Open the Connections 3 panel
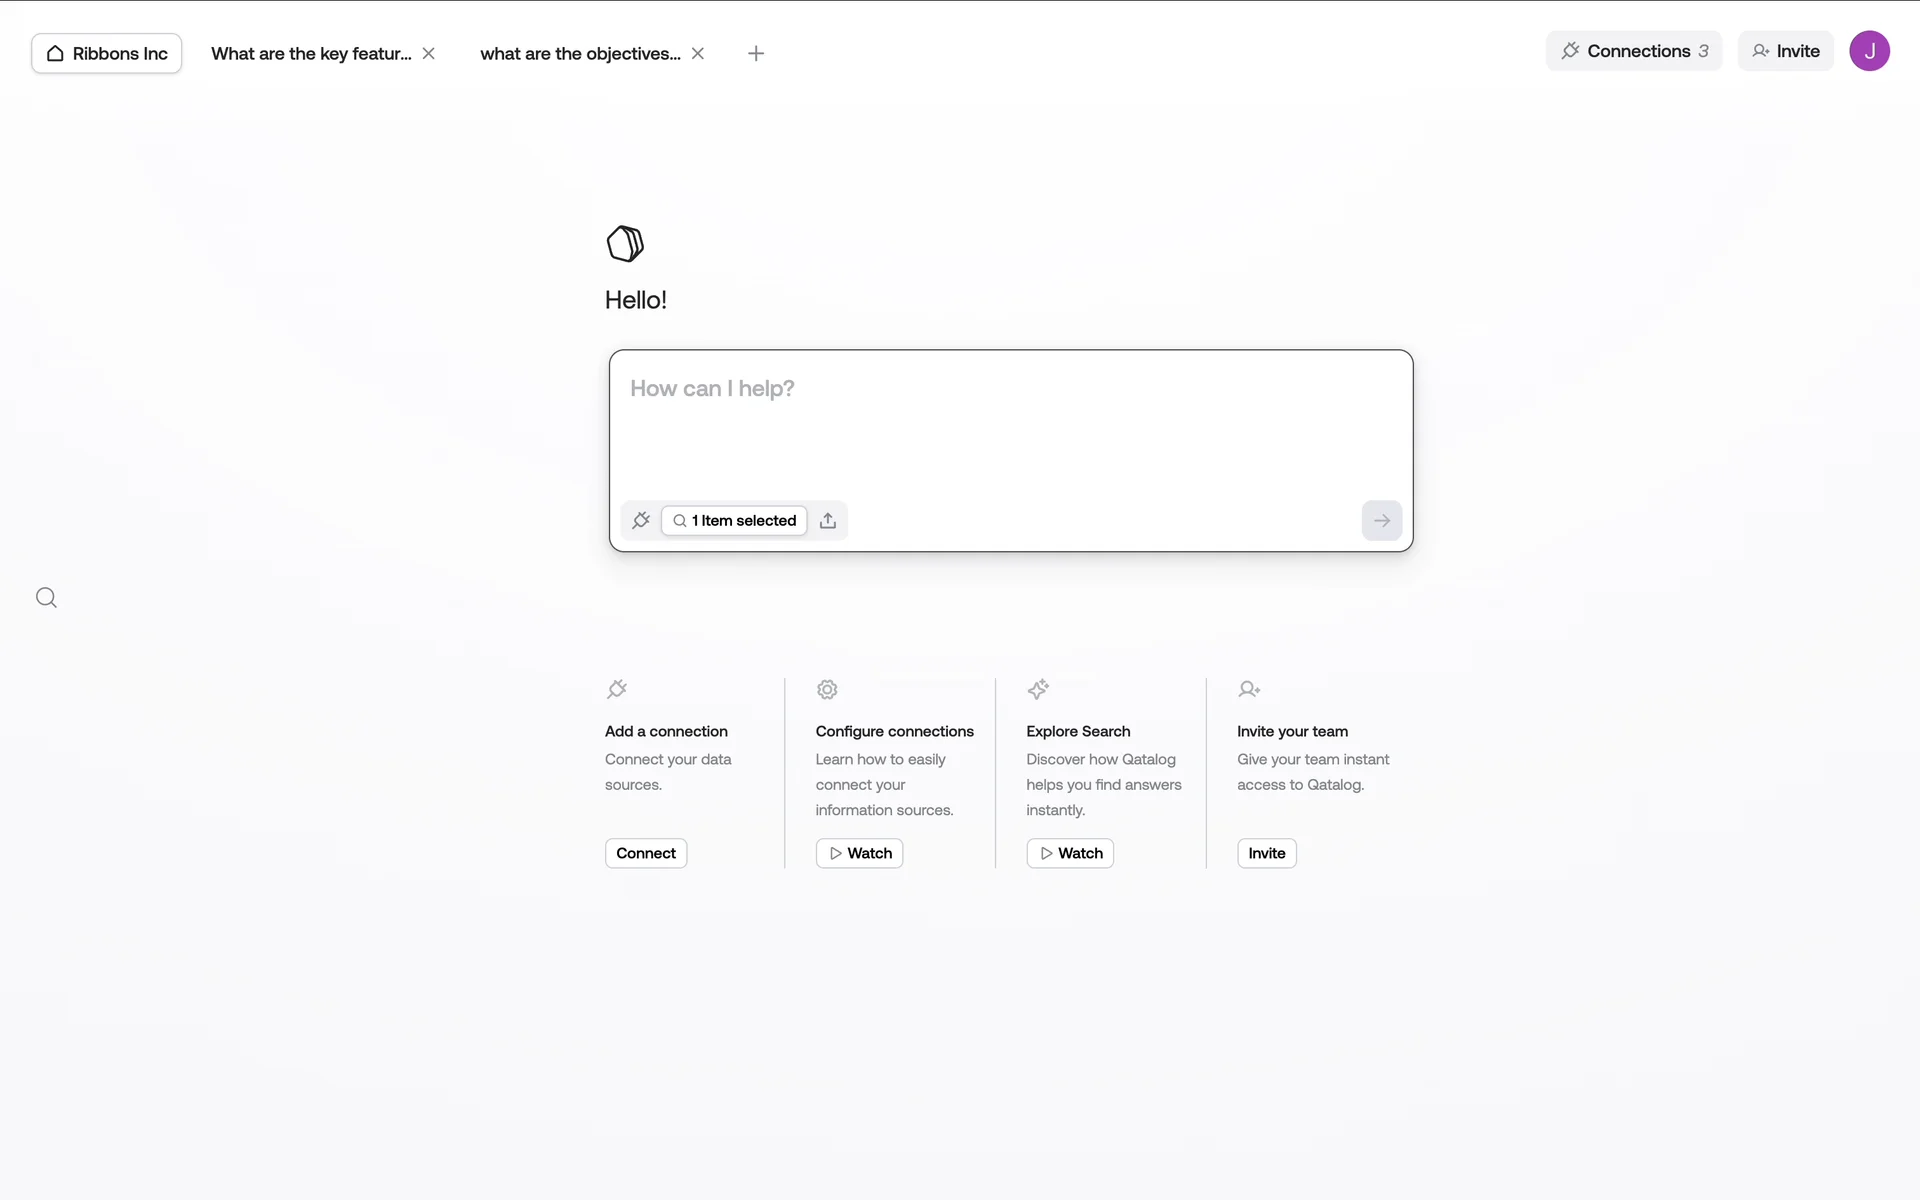1920x1200 pixels. [1633, 51]
